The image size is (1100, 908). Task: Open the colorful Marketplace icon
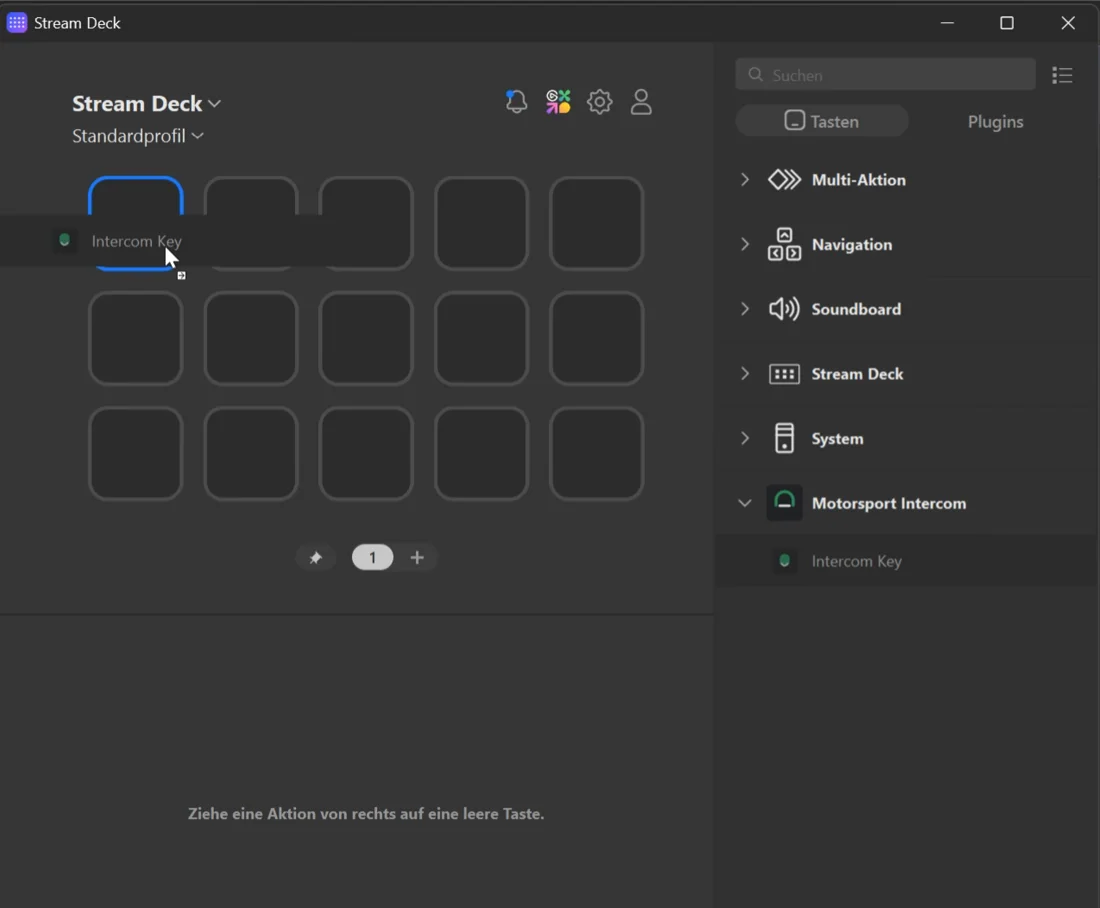pyautogui.click(x=558, y=102)
